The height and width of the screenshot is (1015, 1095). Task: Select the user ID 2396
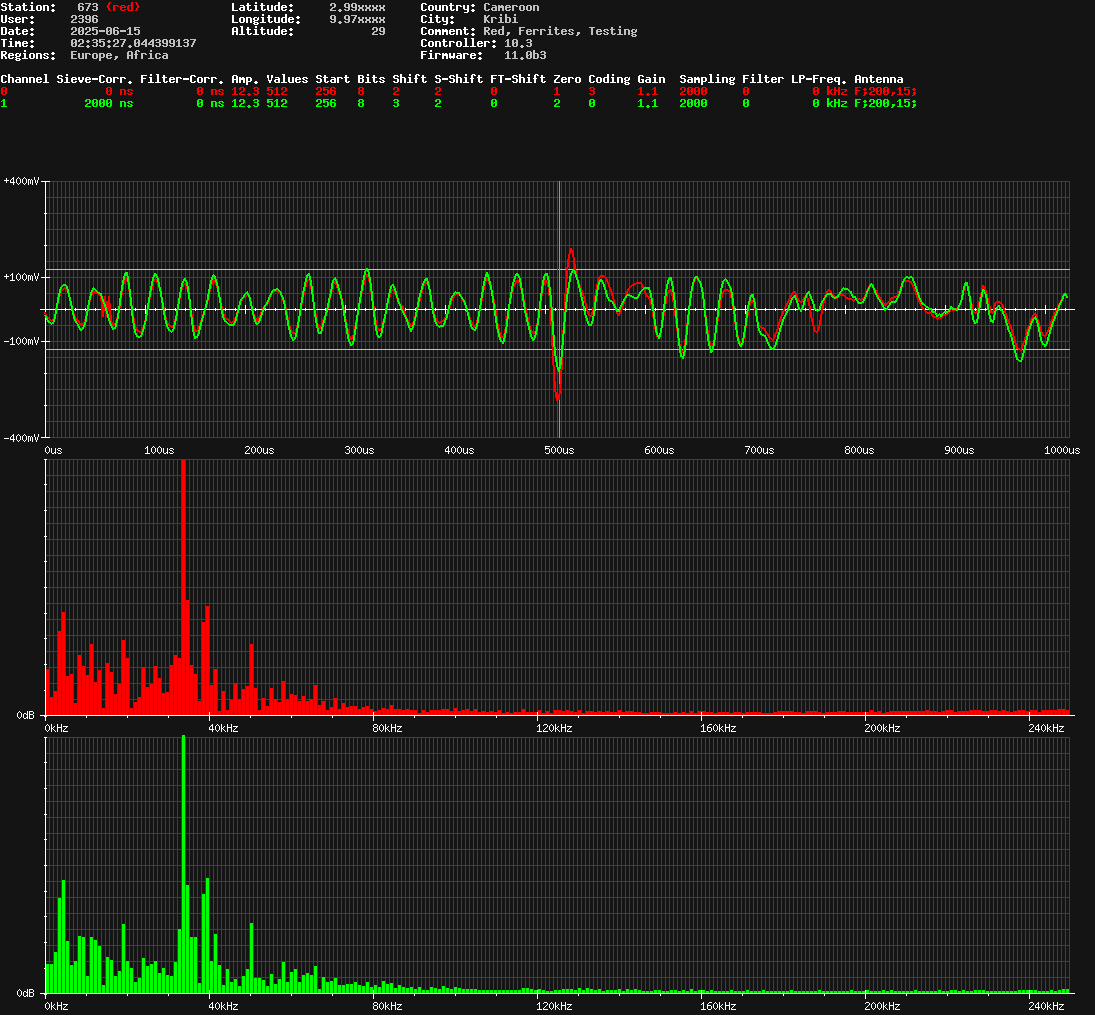[x=84, y=19]
